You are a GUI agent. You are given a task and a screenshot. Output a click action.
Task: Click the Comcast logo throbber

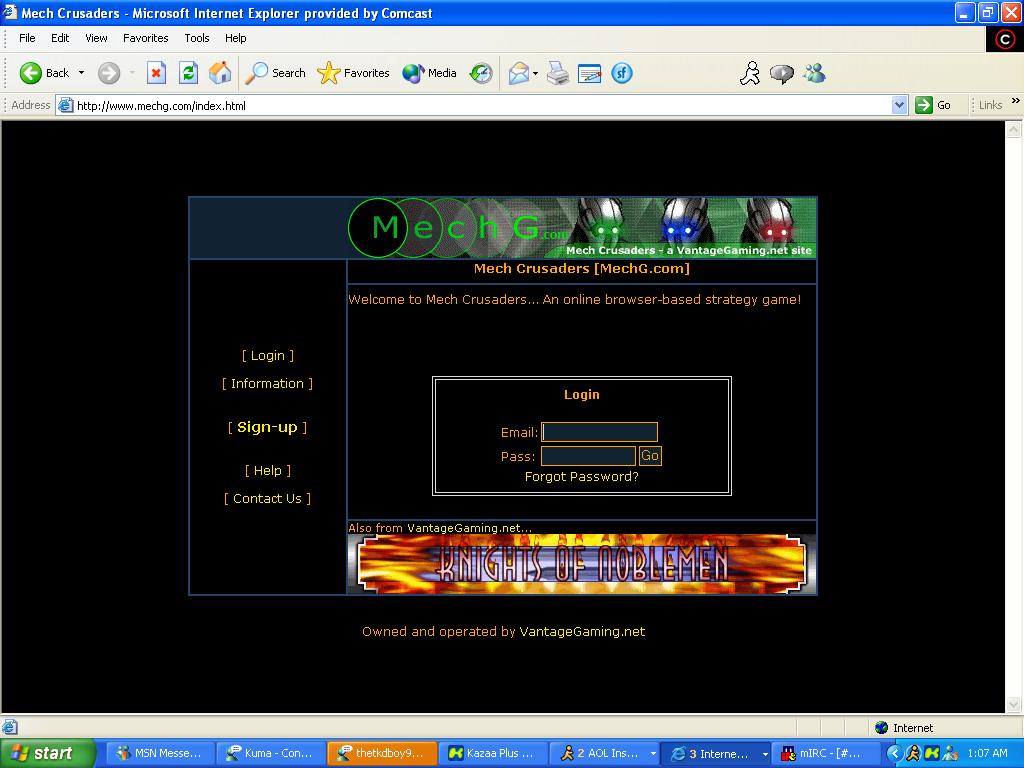coord(1005,40)
